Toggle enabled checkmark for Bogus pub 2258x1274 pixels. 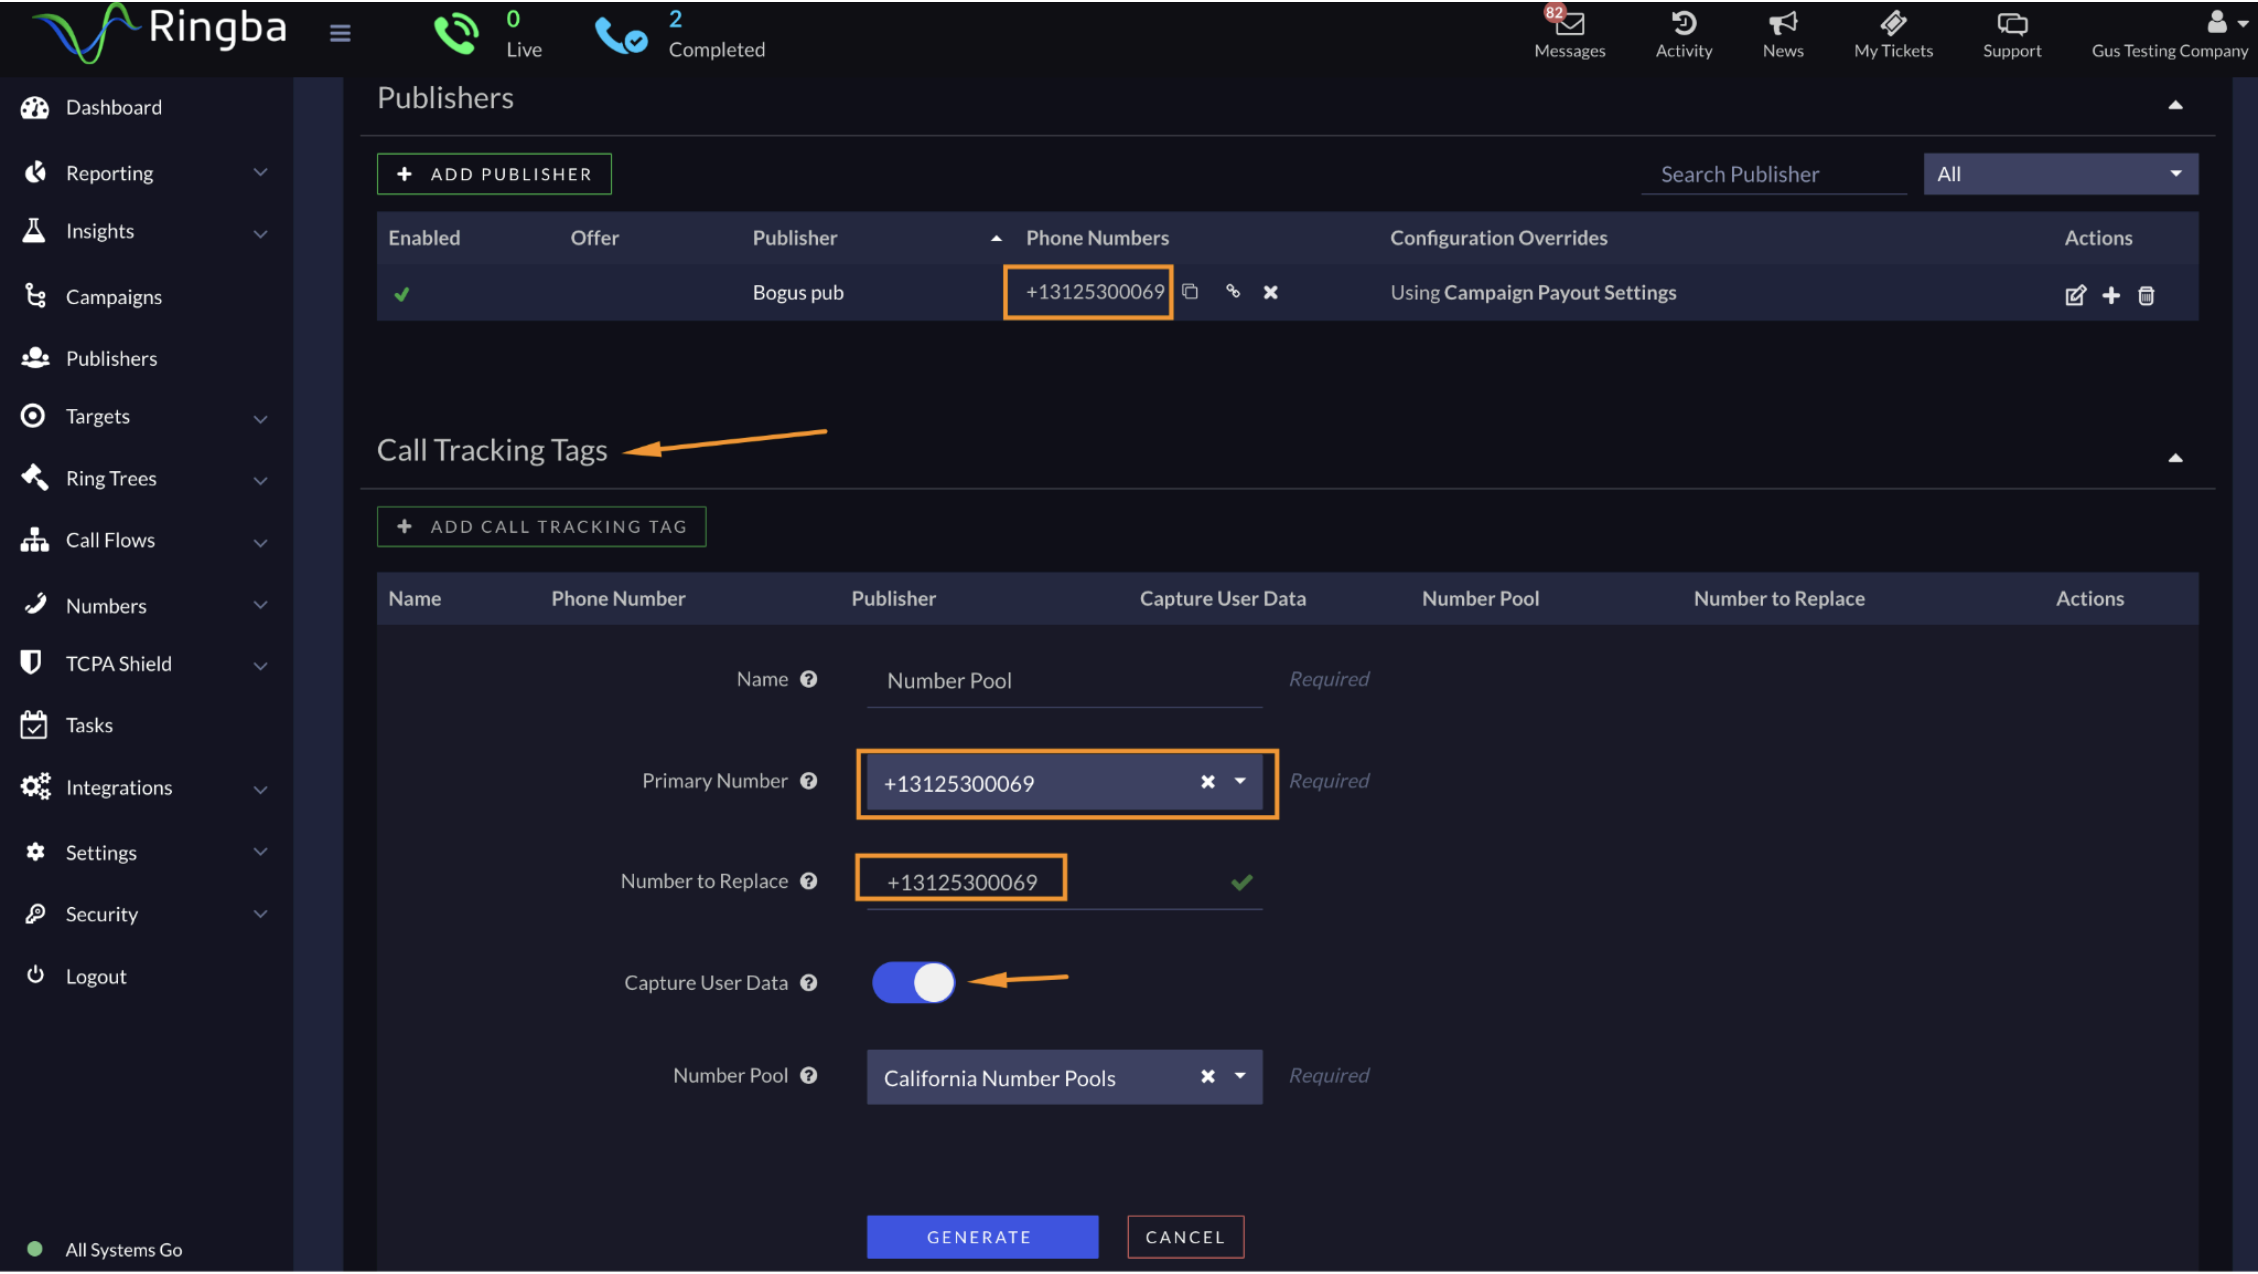pyautogui.click(x=402, y=294)
